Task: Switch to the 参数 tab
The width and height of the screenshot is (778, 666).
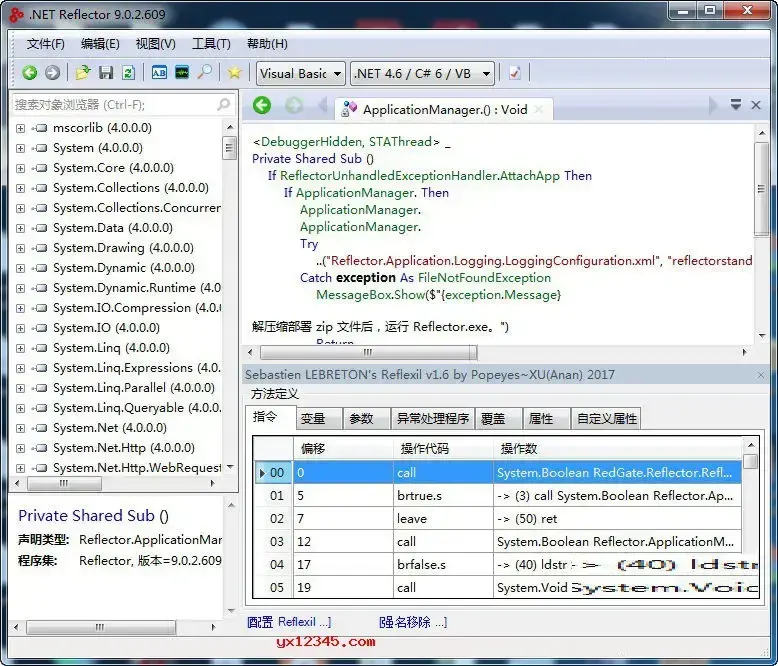Action: pos(366,418)
